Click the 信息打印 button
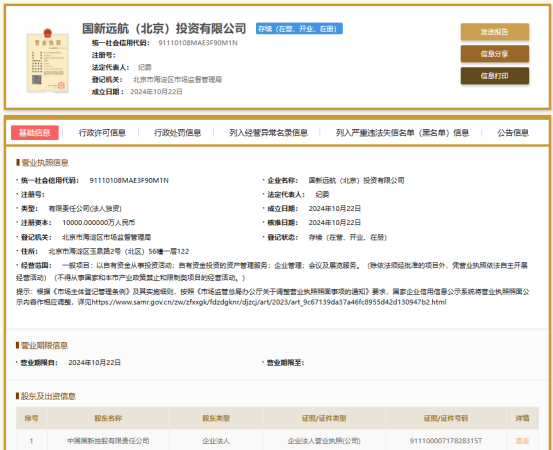This screenshot has width=553, height=450. [494, 76]
